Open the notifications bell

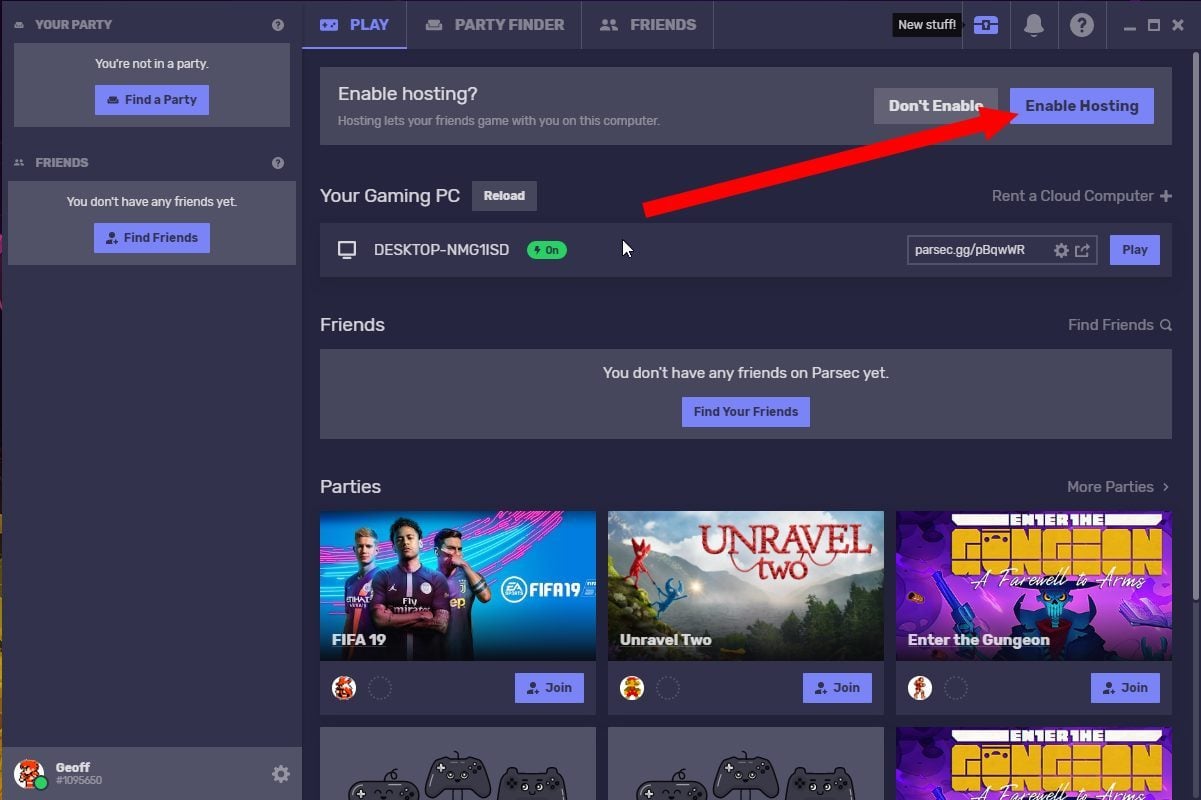click(x=1034, y=25)
